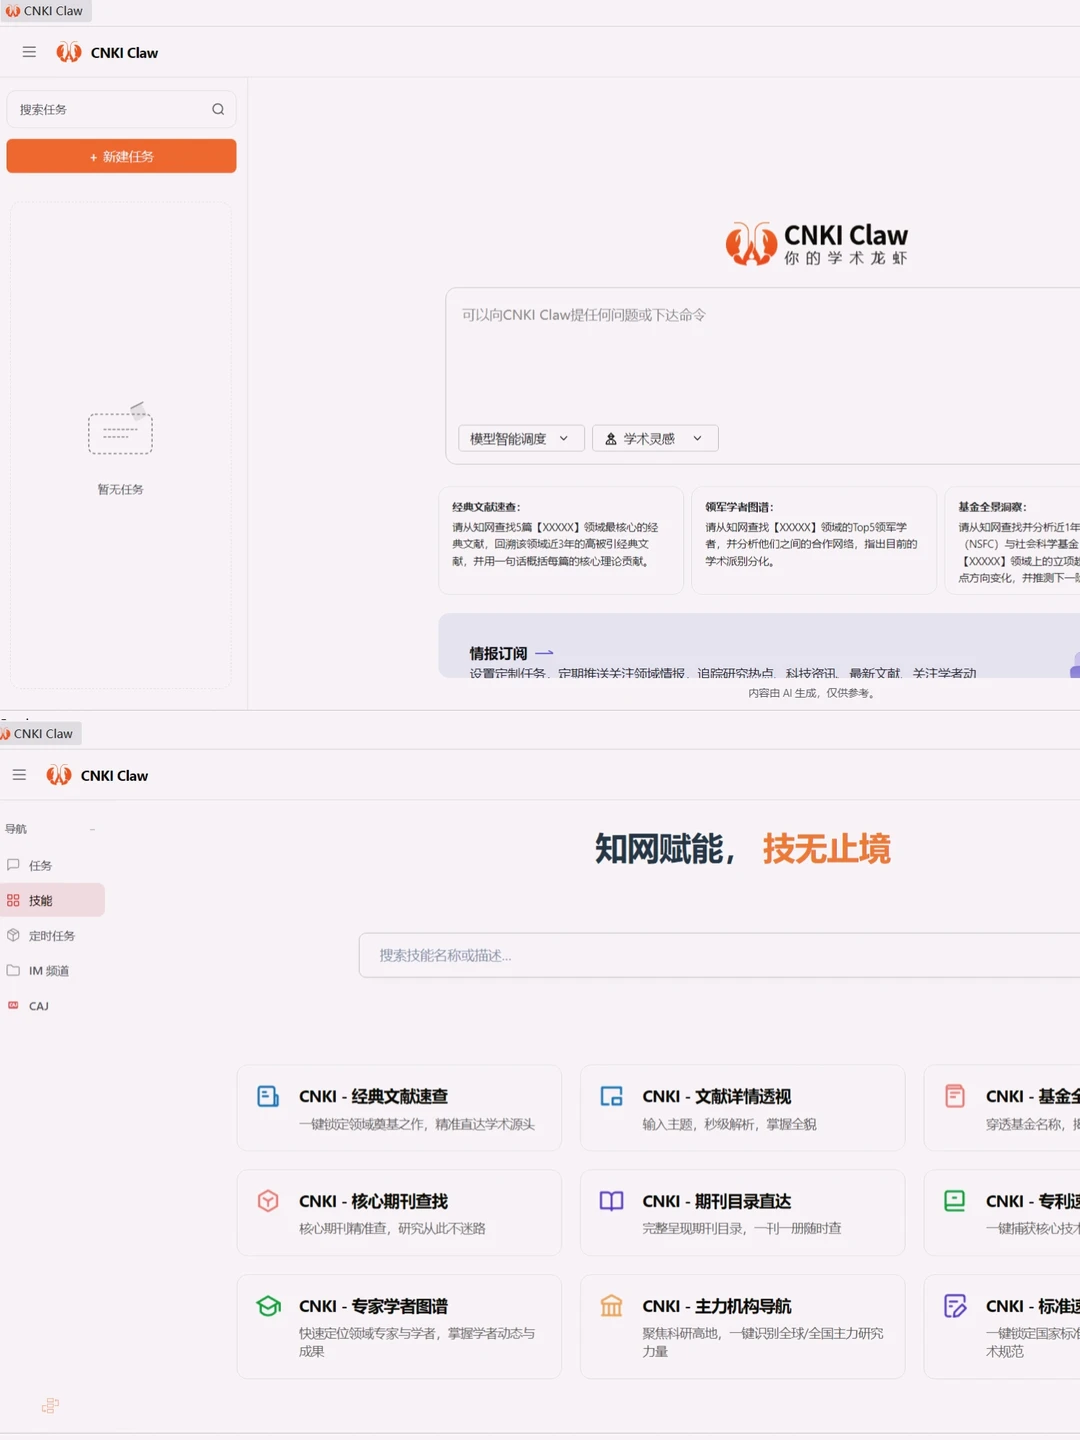Click the empty-task placeholder icon above 暂无任务
This screenshot has width=1080, height=1440.
[121, 429]
